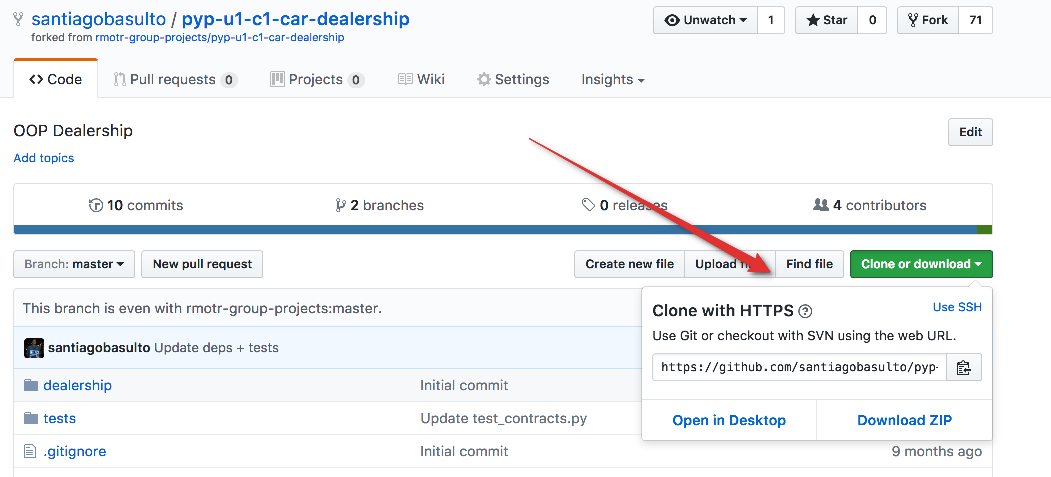This screenshot has width=1051, height=477.
Task: Click santiagobasulto's avatar in the commit row
Action: pyautogui.click(x=34, y=348)
